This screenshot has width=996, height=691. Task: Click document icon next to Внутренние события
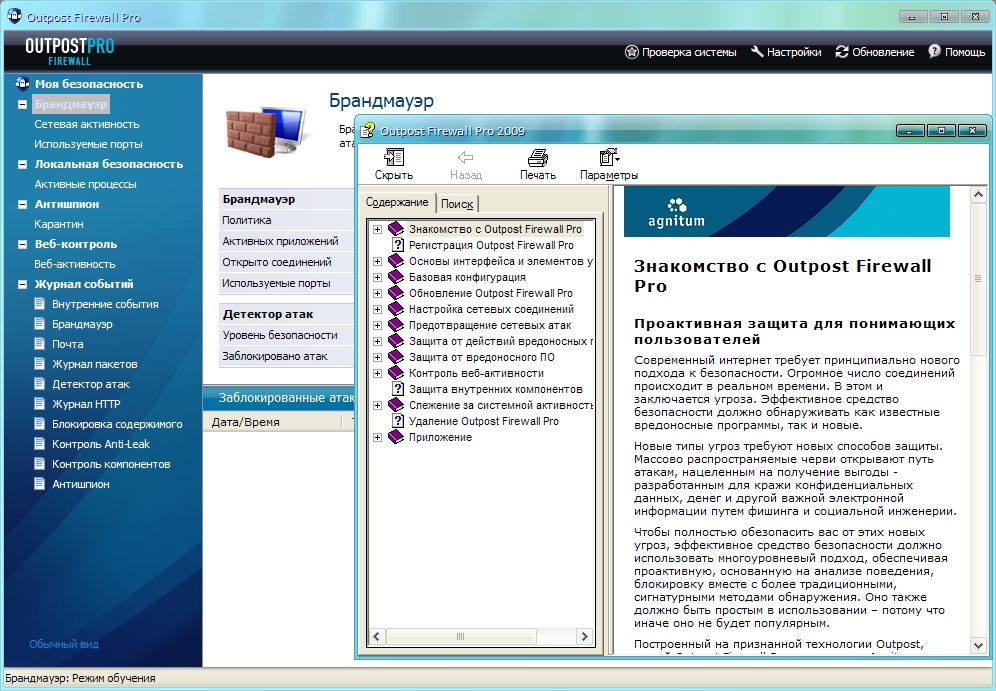[x=40, y=304]
